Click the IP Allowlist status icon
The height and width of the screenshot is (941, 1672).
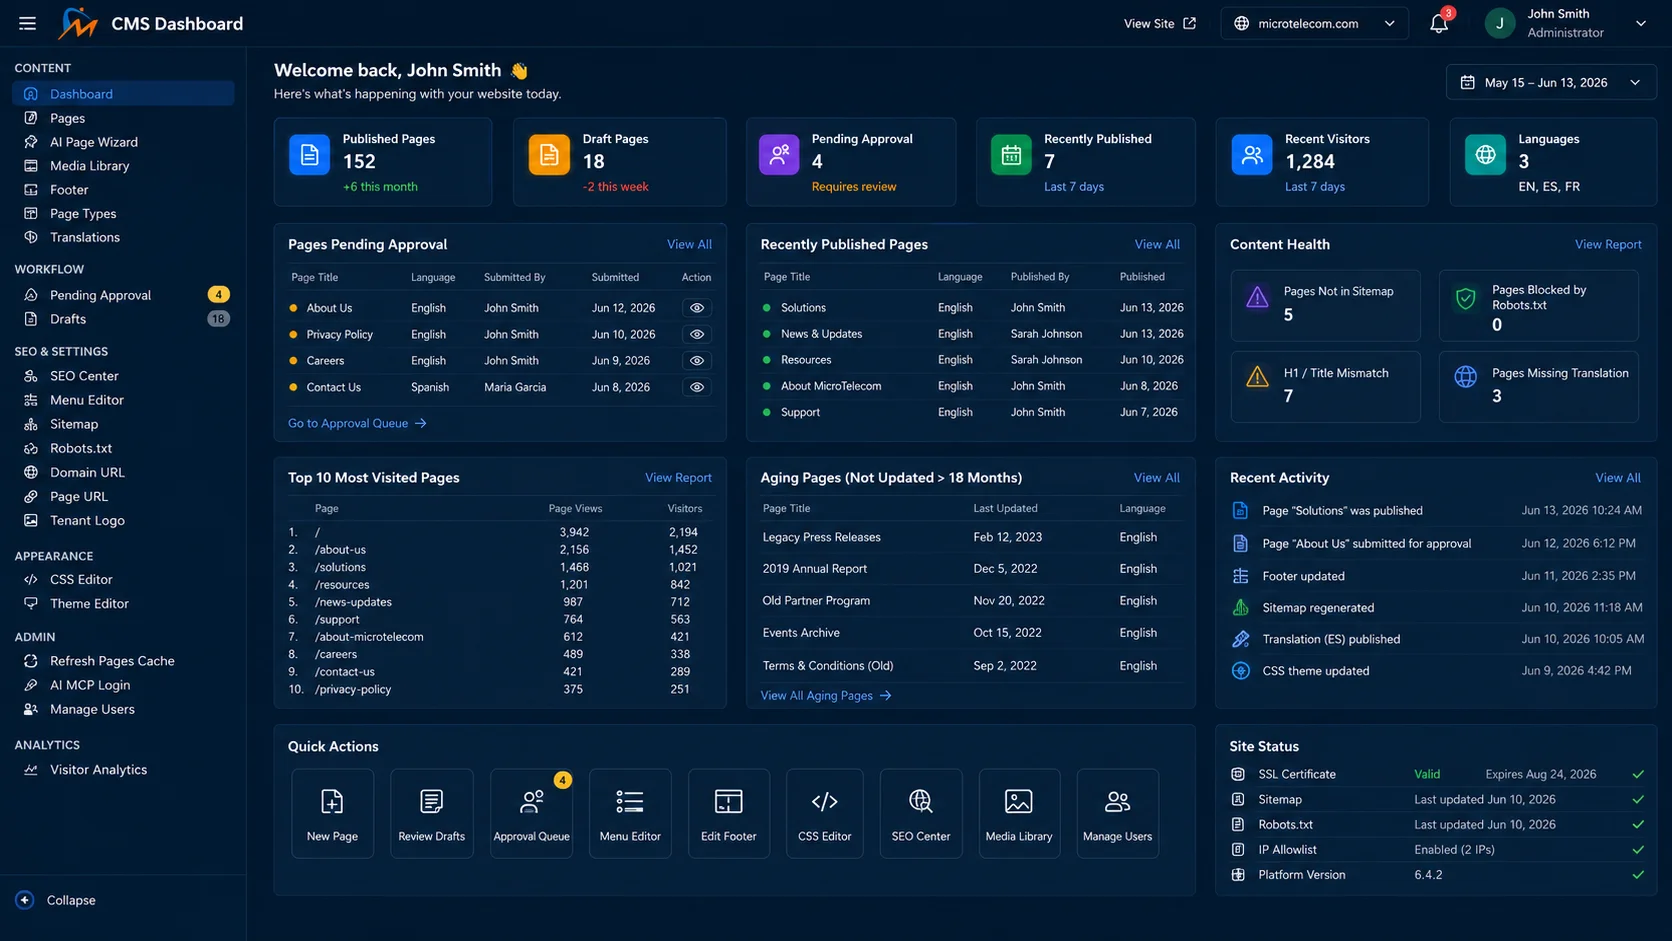tap(1238, 850)
